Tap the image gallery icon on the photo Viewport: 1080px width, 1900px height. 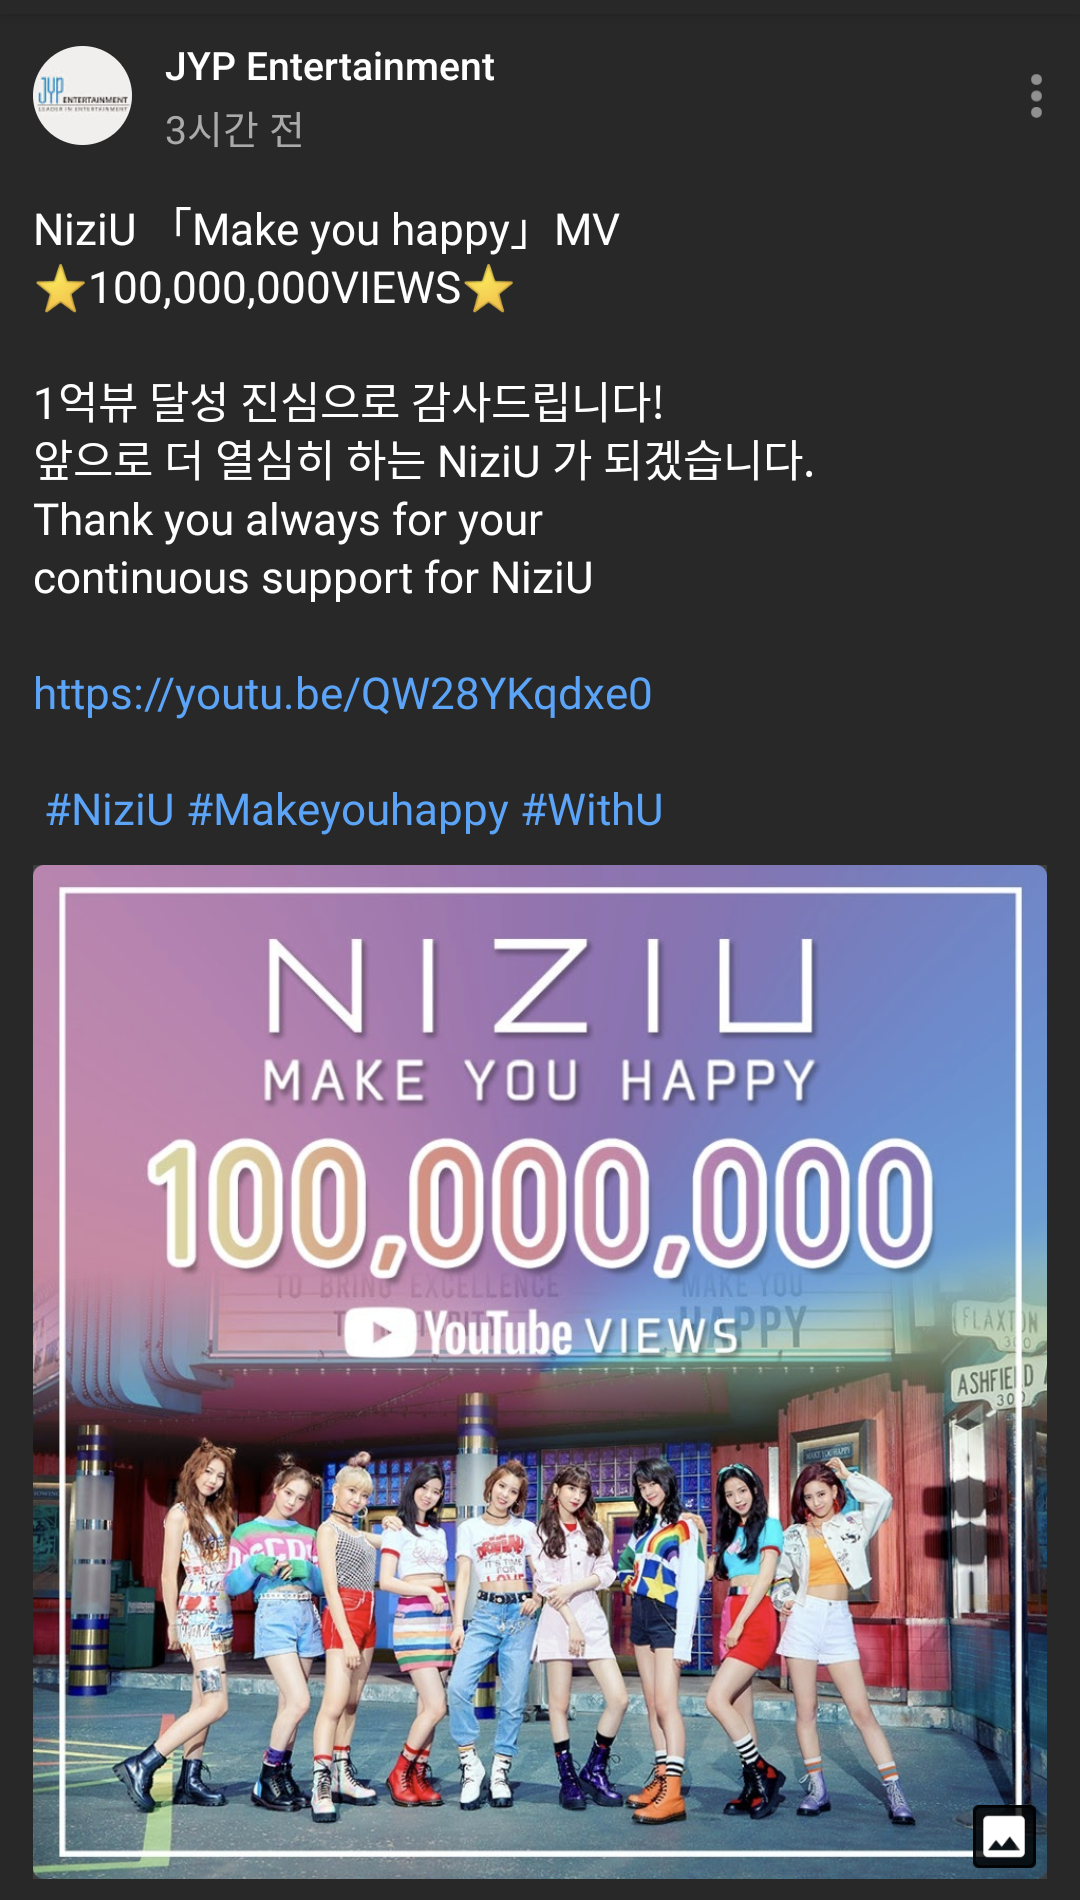pos(1004,1836)
